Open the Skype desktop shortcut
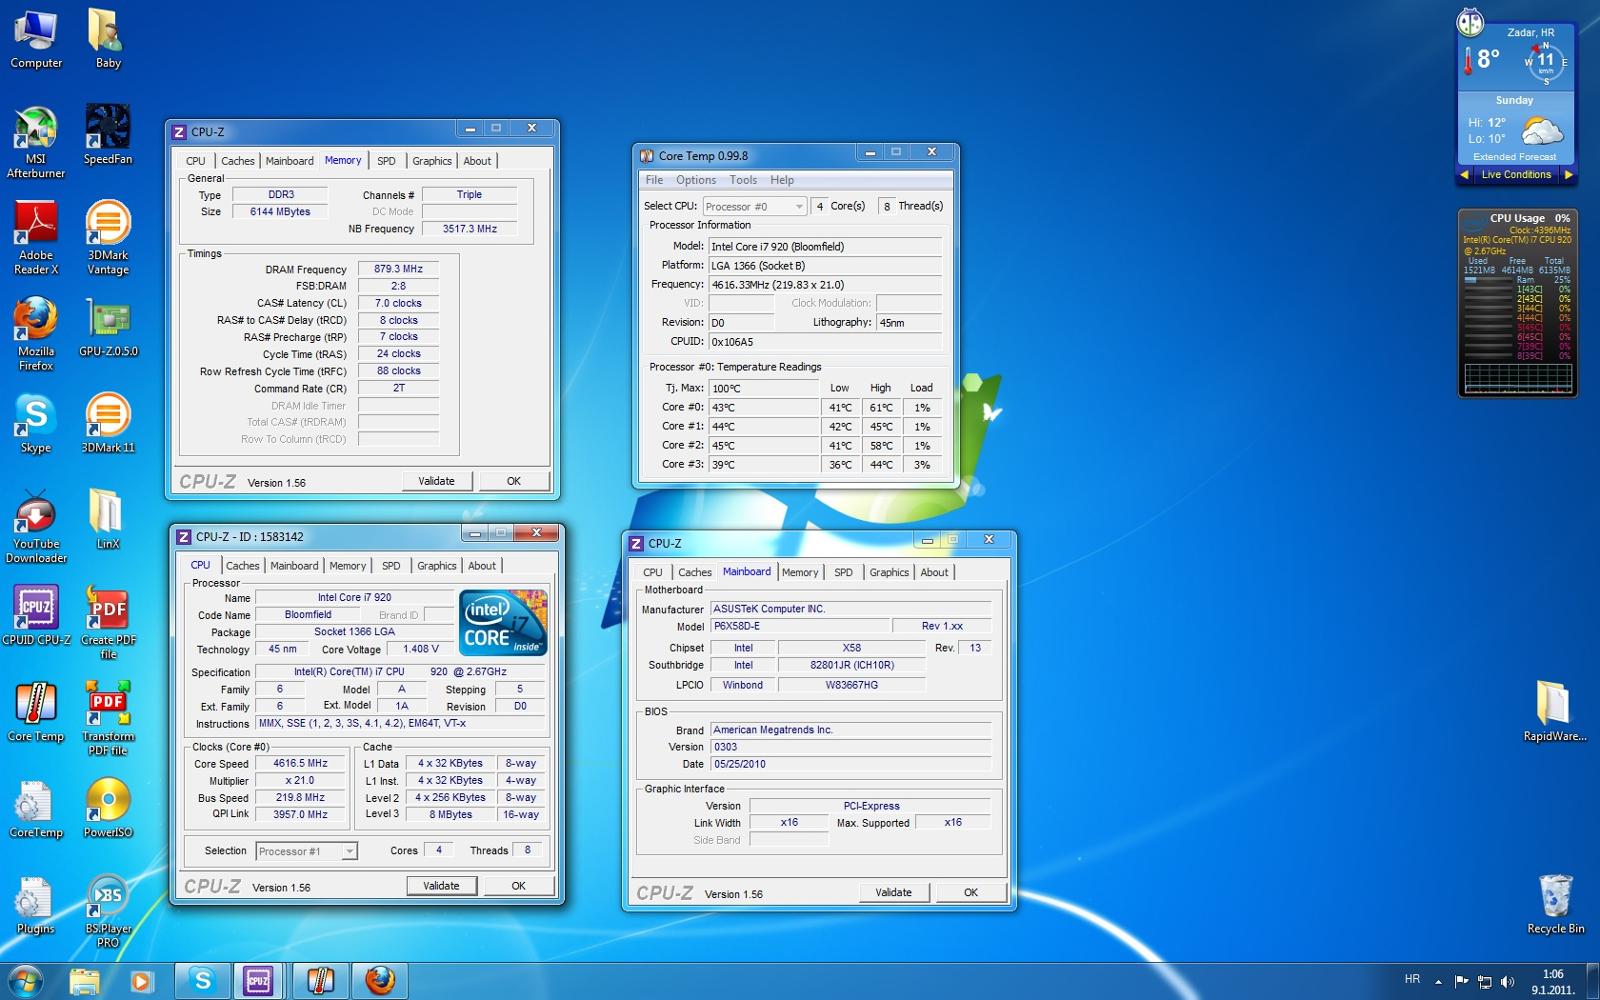 [x=36, y=424]
